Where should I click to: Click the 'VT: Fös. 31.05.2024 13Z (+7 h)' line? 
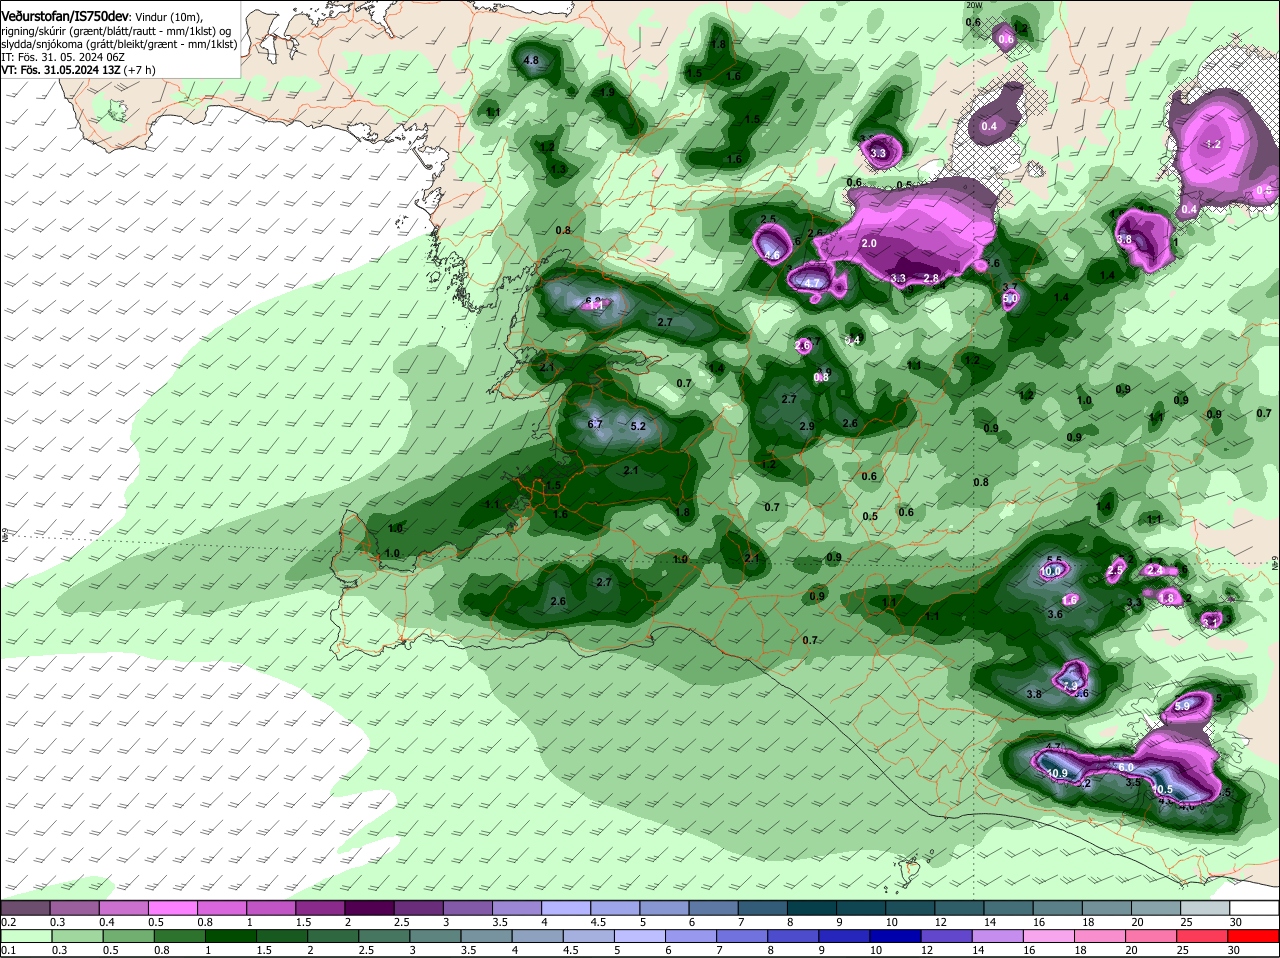(x=79, y=70)
